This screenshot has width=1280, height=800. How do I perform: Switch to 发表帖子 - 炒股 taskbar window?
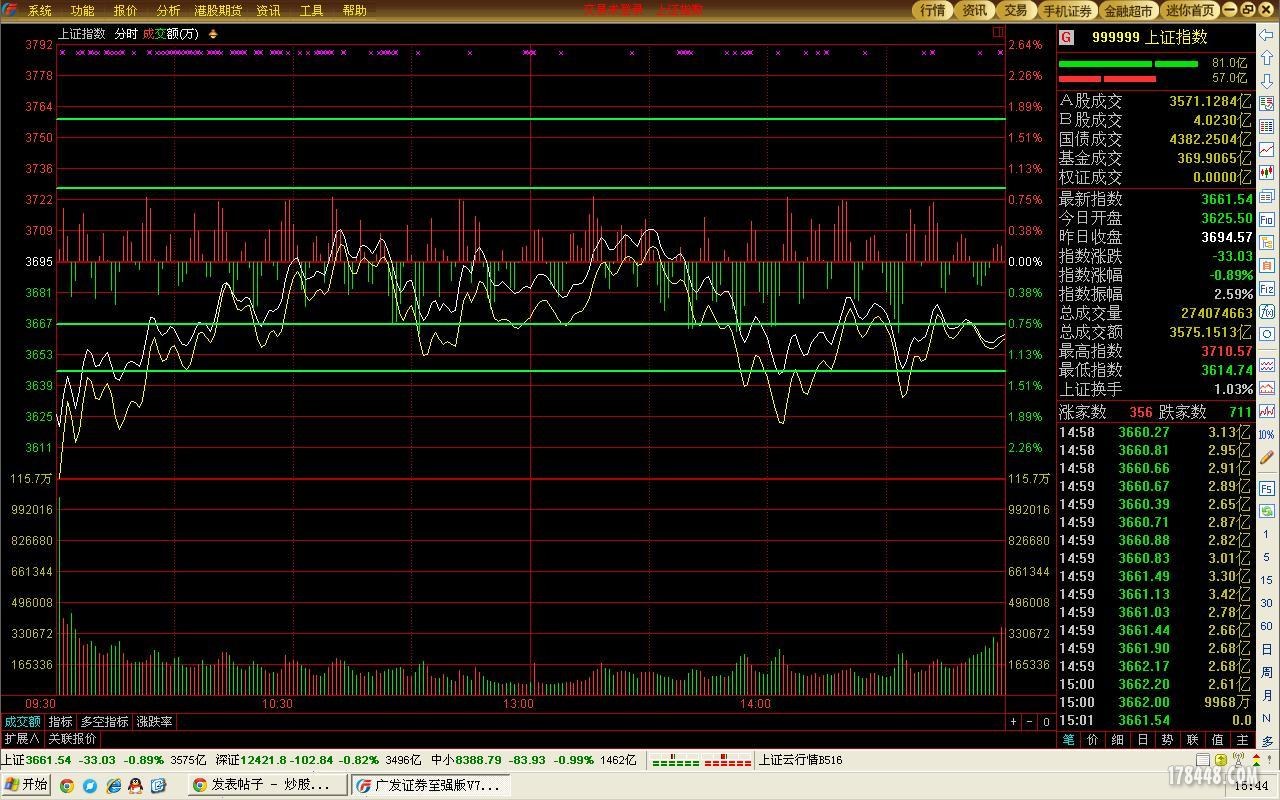267,785
